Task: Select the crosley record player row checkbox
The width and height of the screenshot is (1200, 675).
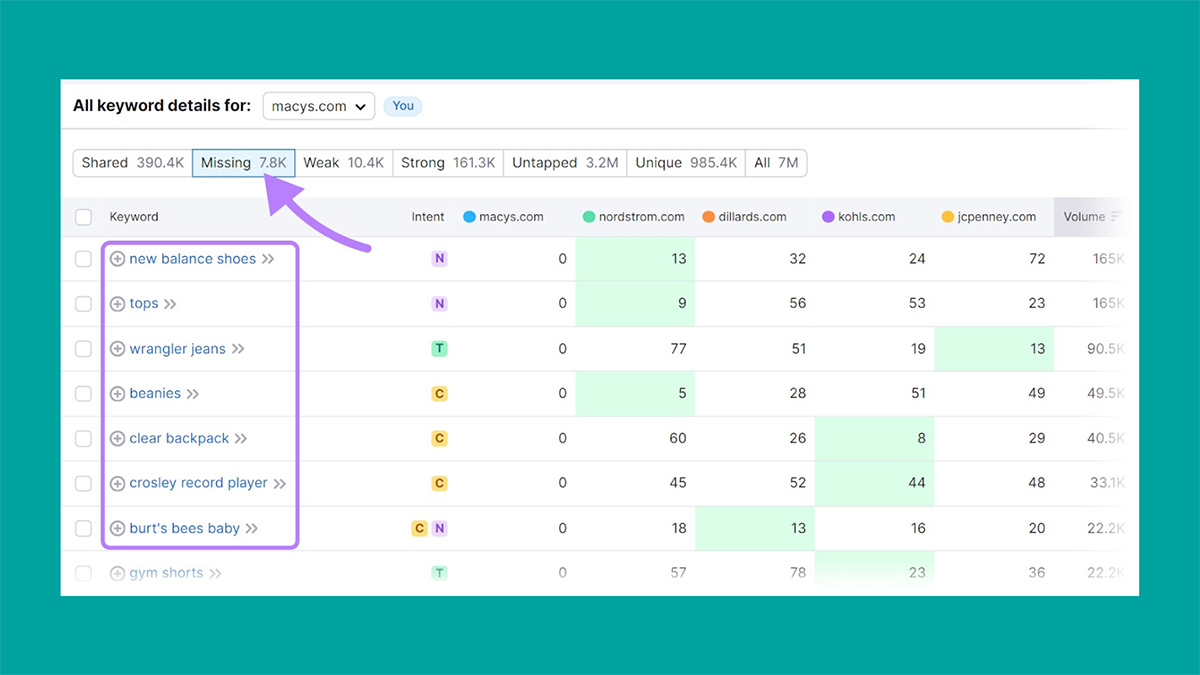Action: pyautogui.click(x=84, y=484)
